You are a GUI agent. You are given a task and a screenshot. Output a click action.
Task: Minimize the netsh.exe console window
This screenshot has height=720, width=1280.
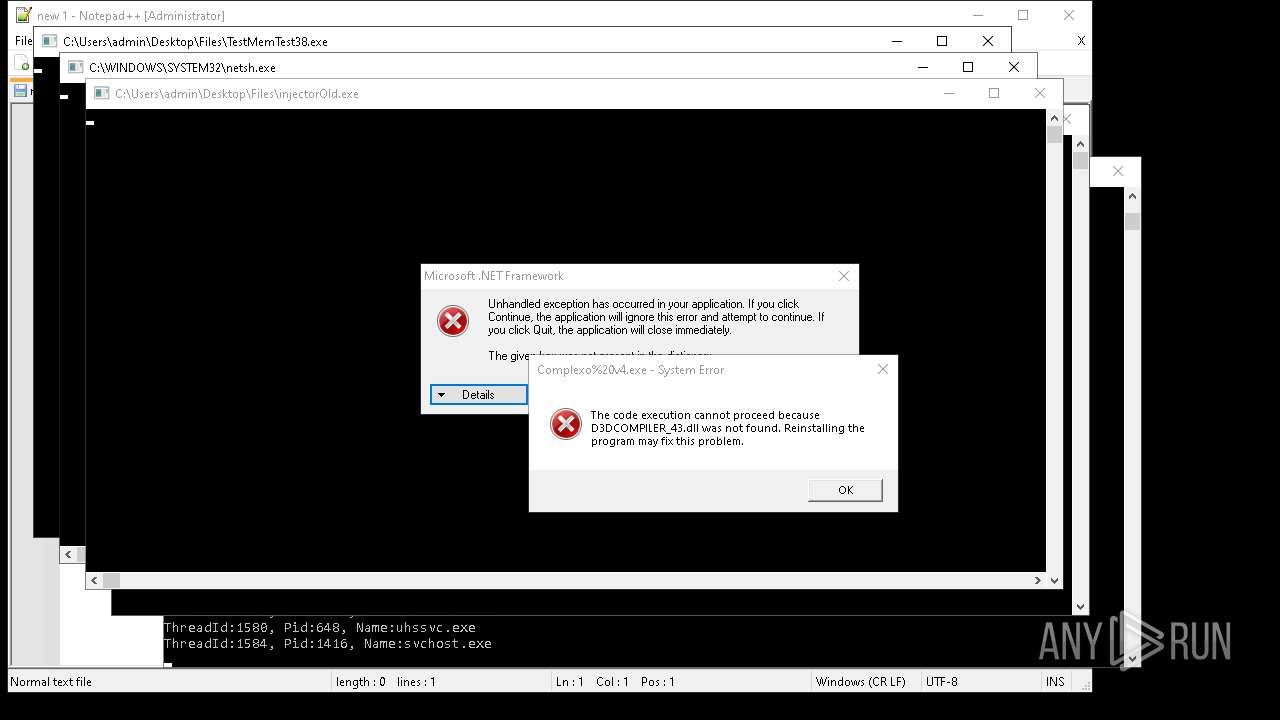tap(923, 67)
